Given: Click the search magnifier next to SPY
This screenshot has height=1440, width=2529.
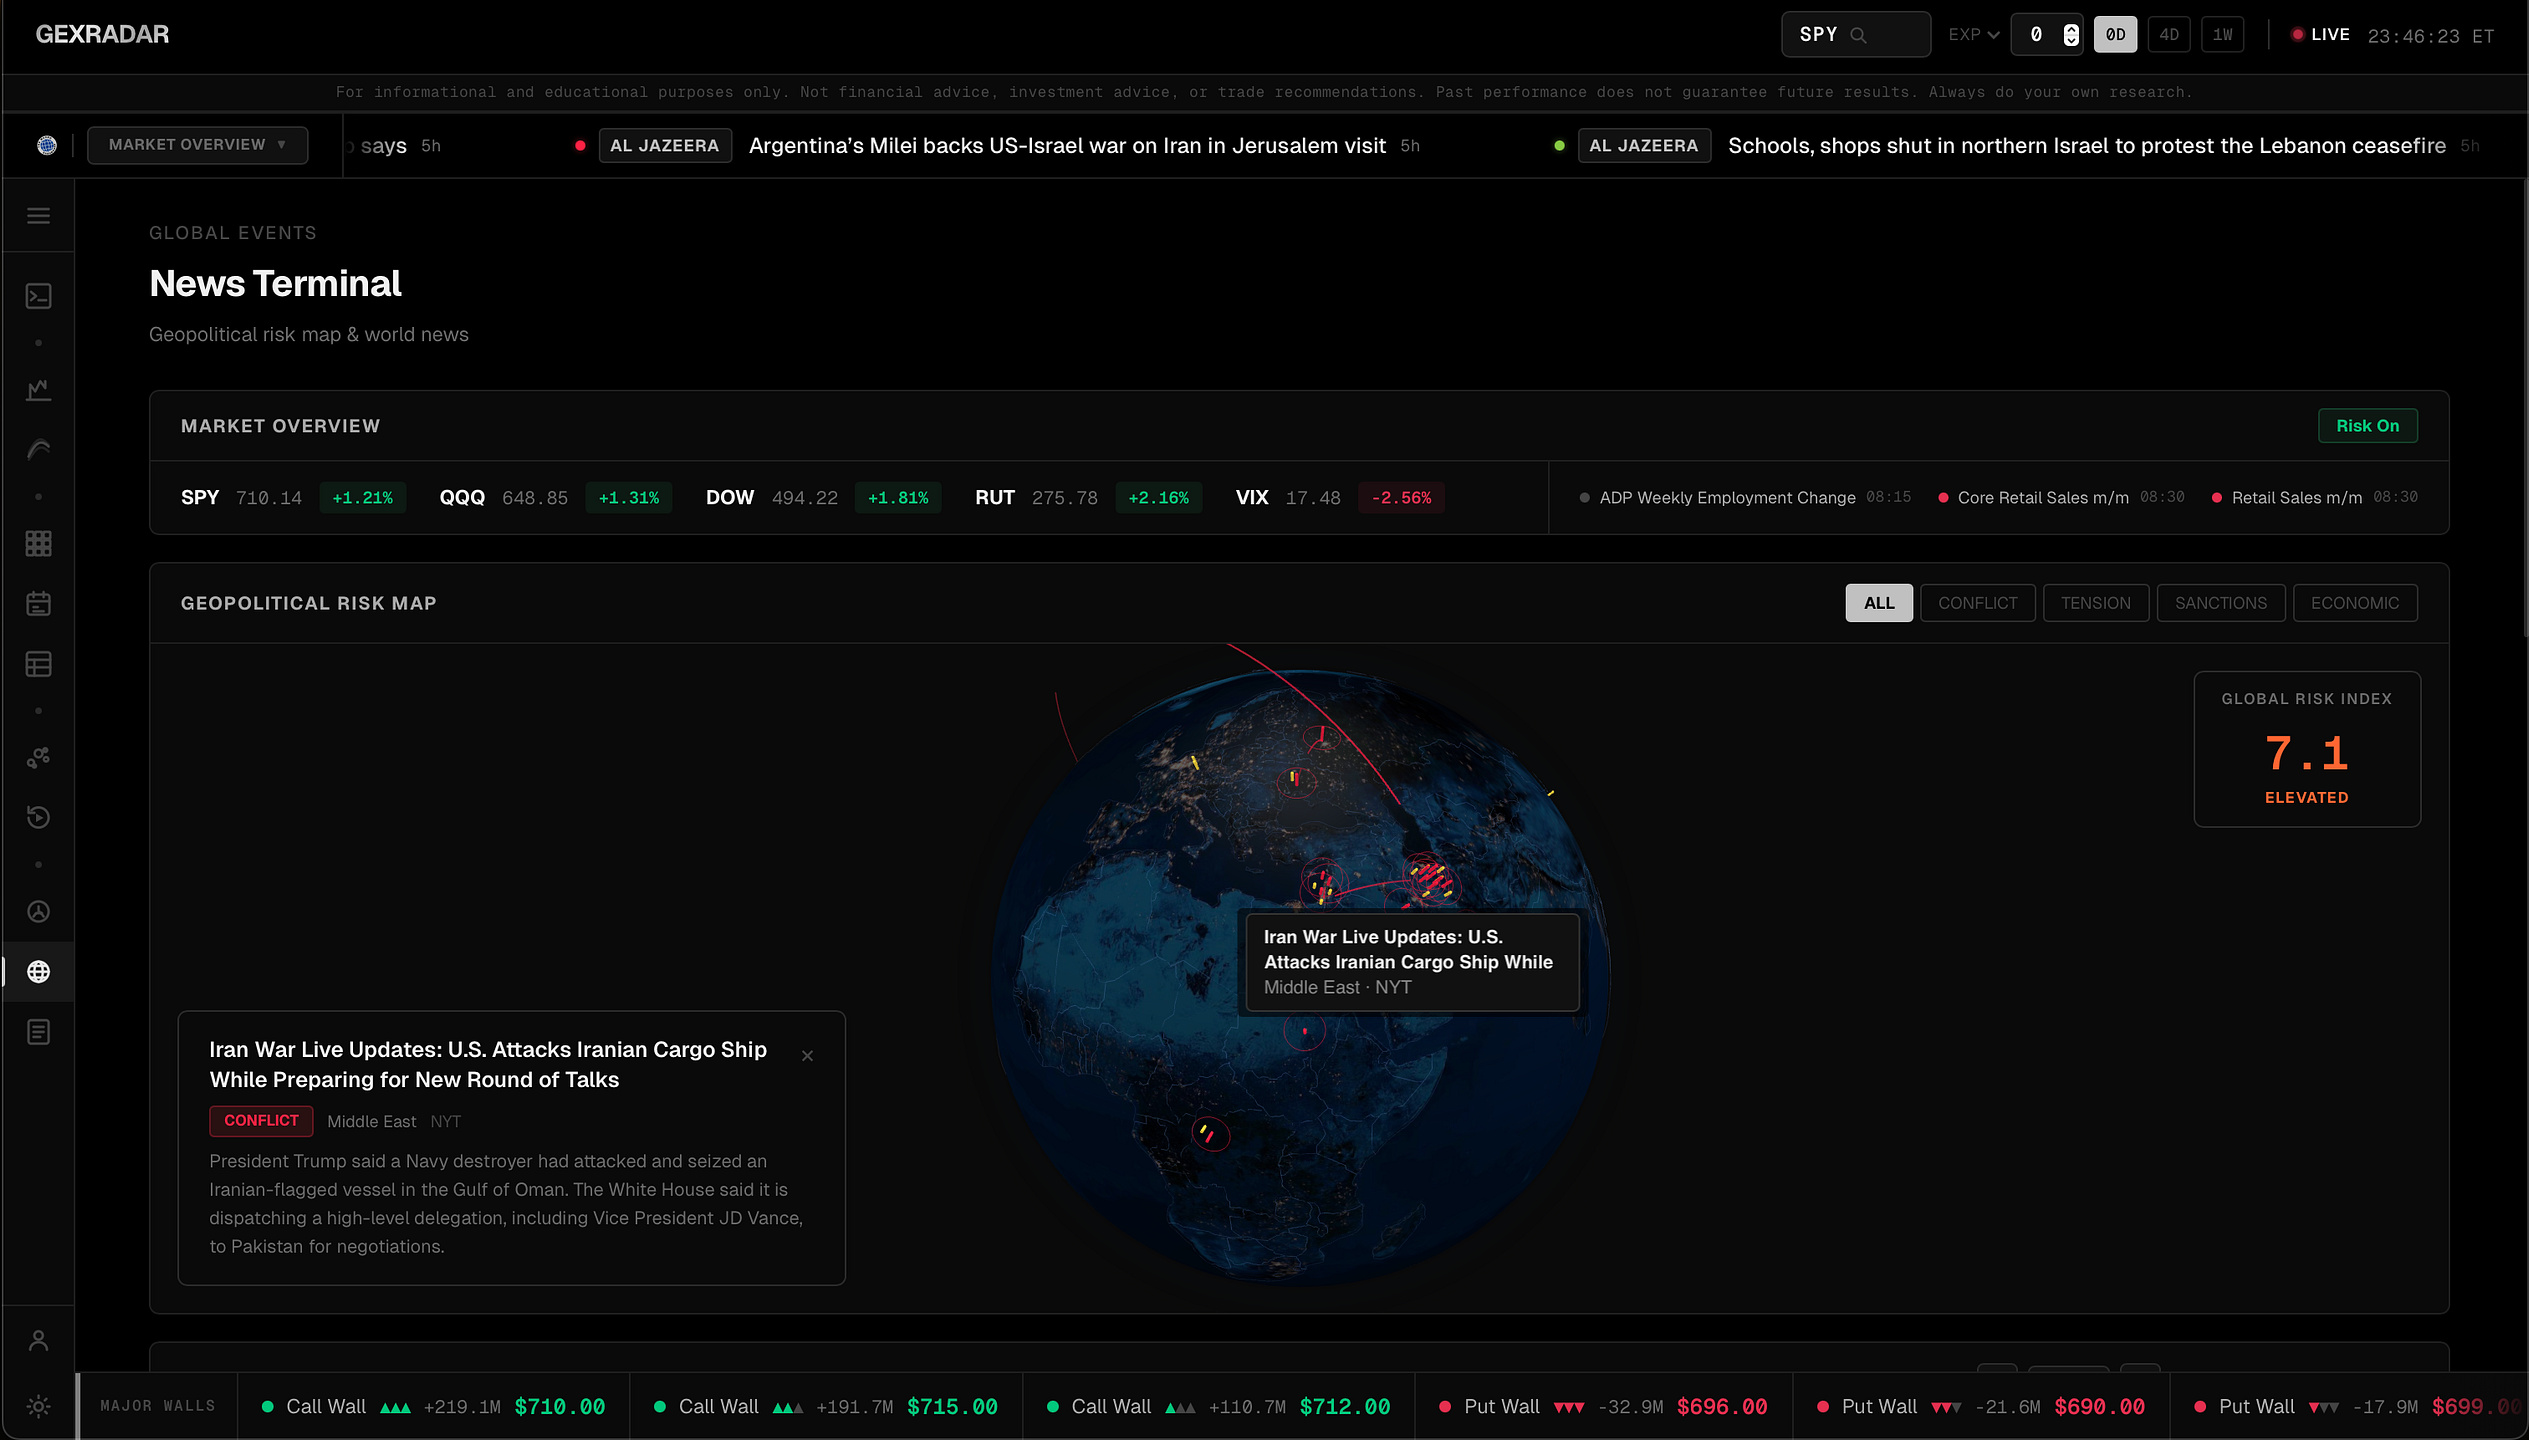Looking at the screenshot, I should pos(1858,35).
